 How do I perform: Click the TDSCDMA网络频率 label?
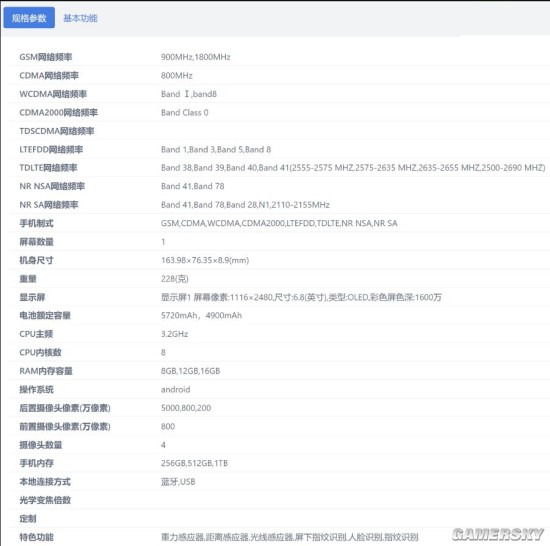click(x=57, y=131)
